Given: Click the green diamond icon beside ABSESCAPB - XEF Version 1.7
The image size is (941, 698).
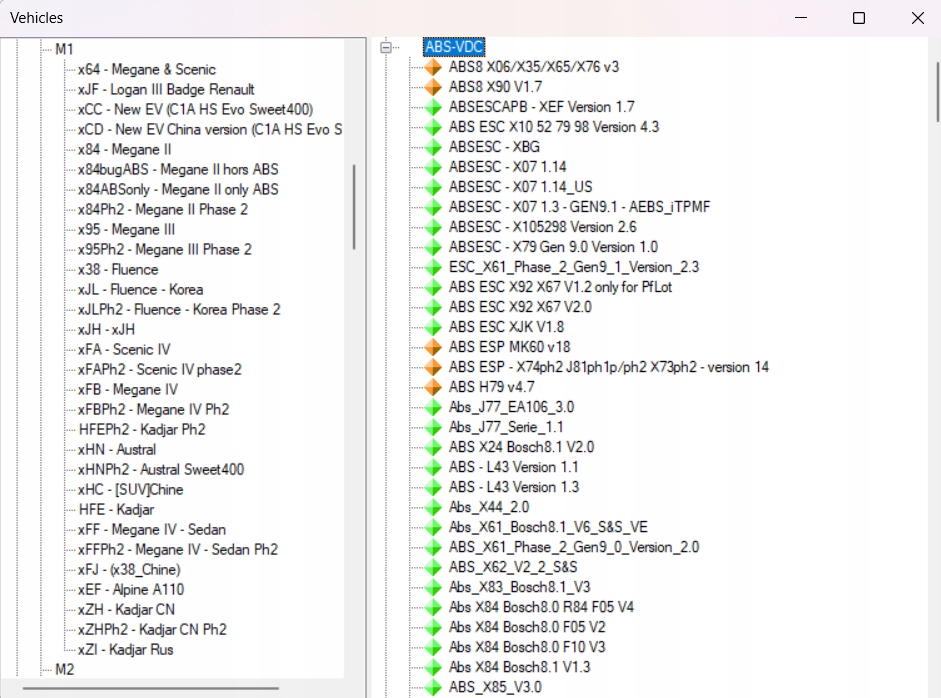Looking at the screenshot, I should coord(433,107).
